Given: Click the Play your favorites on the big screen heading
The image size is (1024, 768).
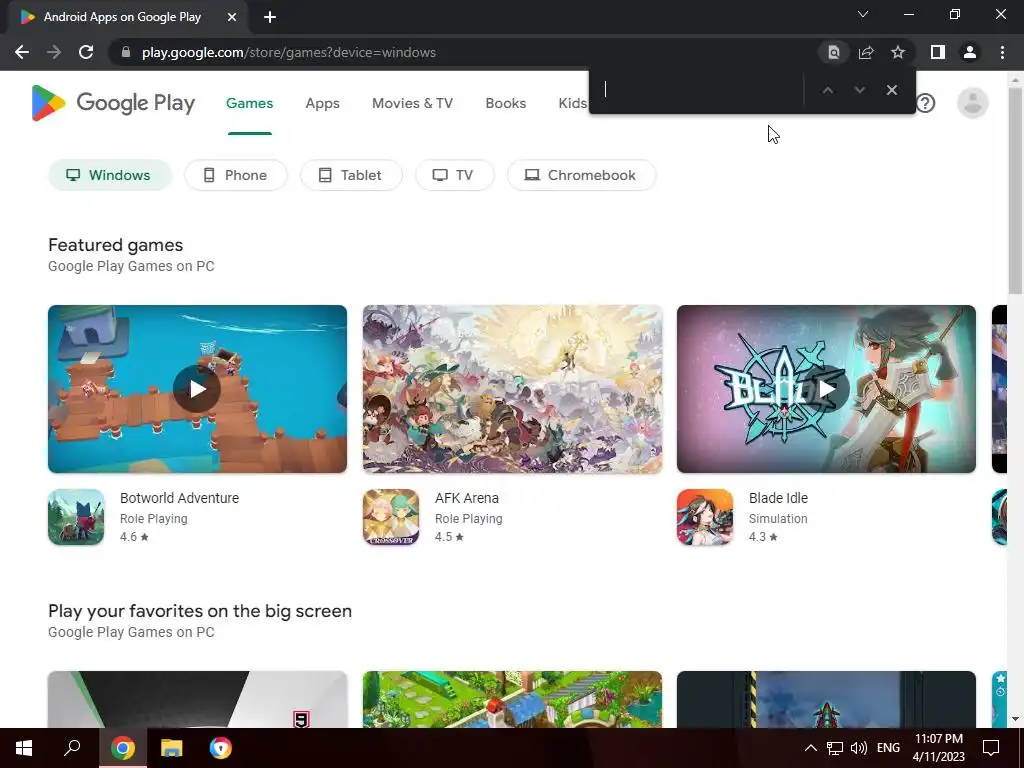Looking at the screenshot, I should [x=200, y=611].
